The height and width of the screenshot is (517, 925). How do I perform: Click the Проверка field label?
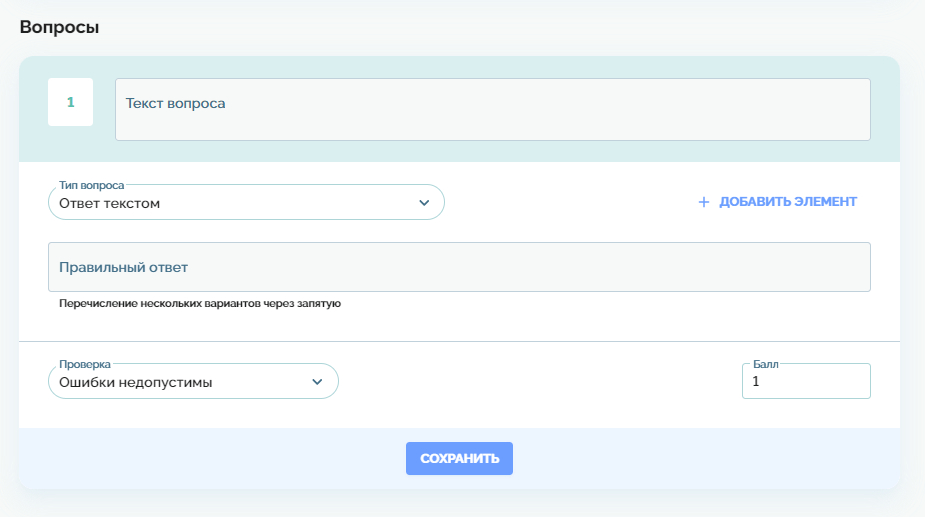[85, 365]
